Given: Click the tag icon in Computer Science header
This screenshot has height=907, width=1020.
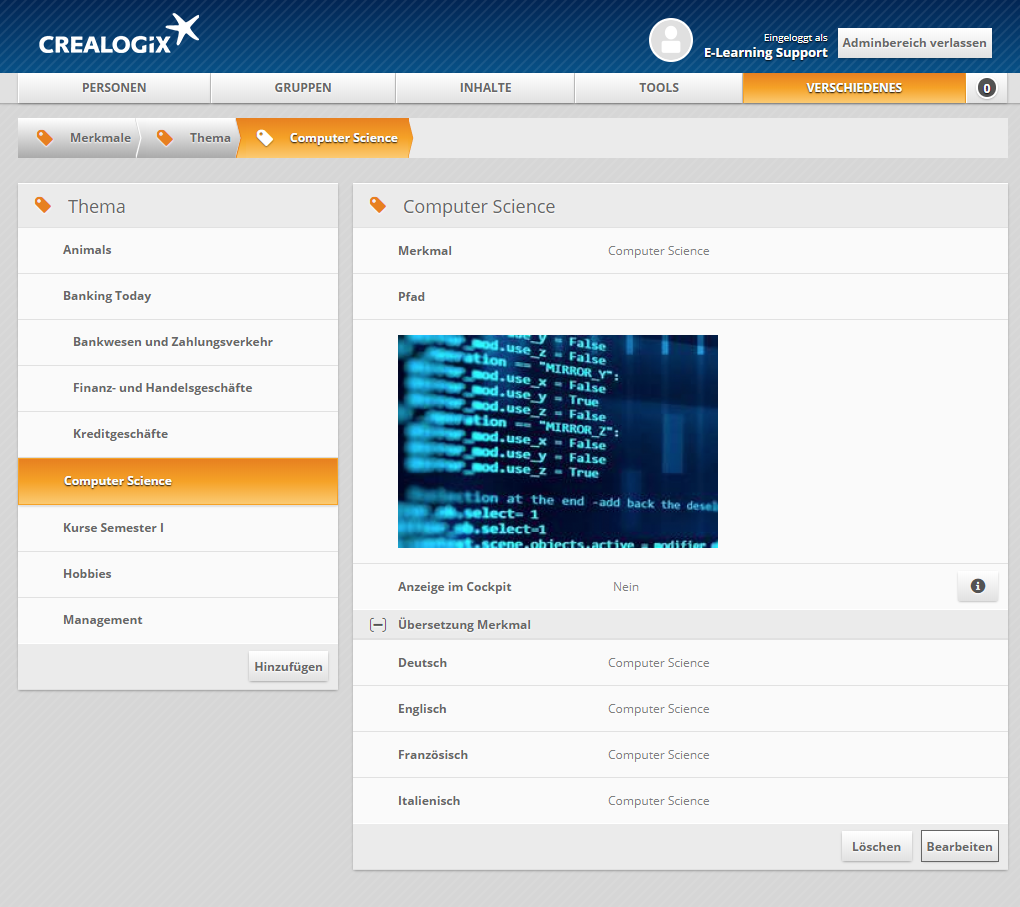Looking at the screenshot, I should tap(378, 205).
